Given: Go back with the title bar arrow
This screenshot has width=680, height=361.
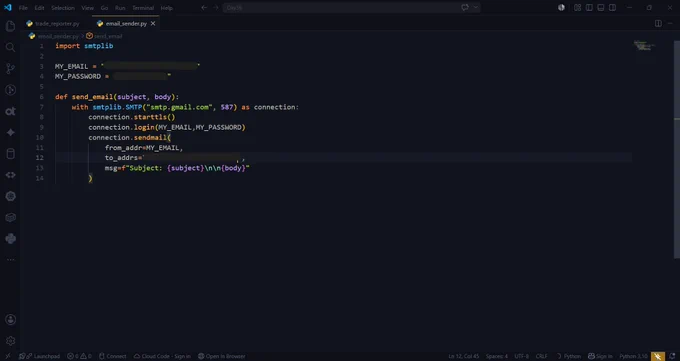Looking at the screenshot, I should [x=204, y=7].
